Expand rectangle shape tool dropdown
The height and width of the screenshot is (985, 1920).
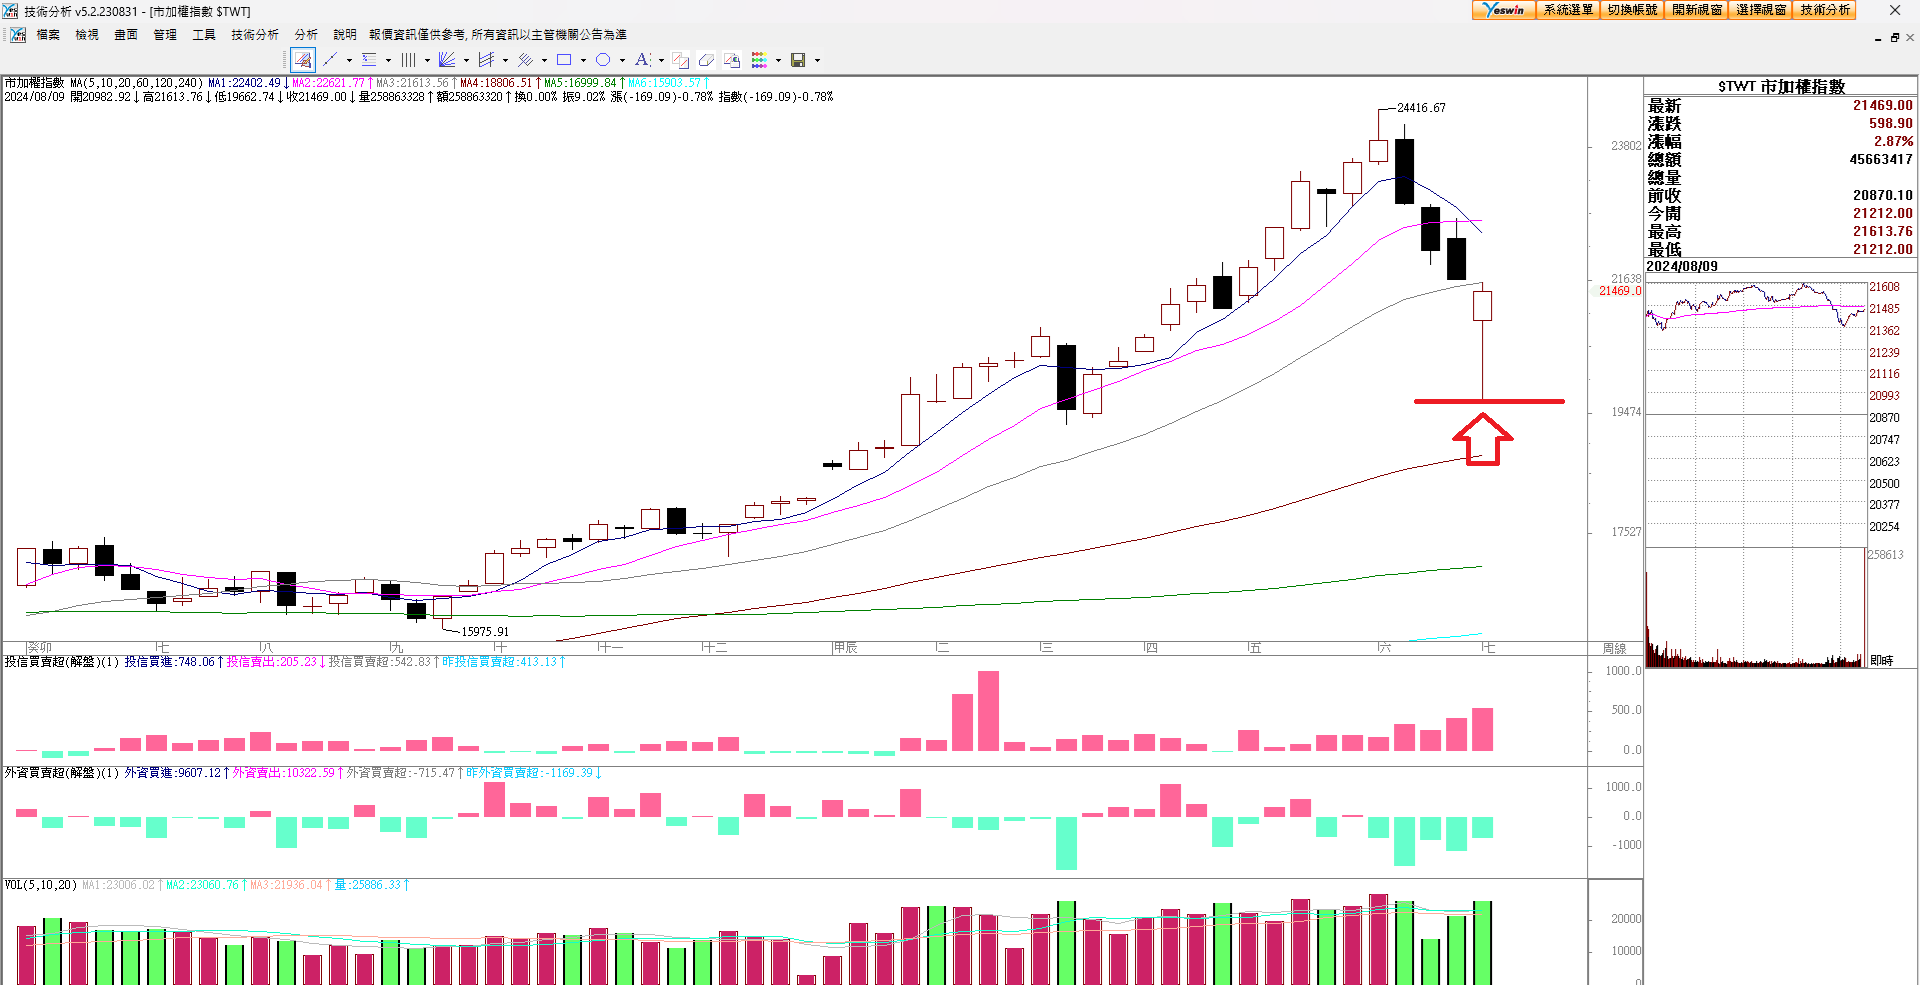(583, 60)
